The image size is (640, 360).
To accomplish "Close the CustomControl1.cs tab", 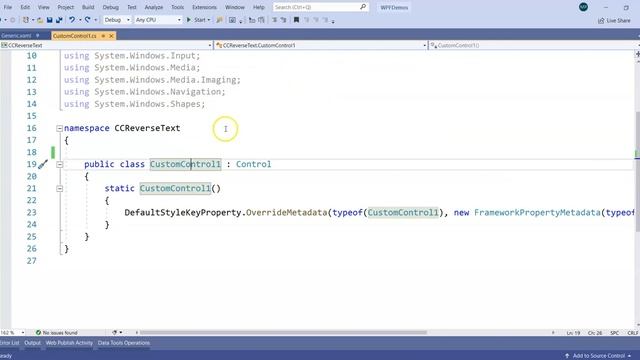I will click(111, 36).
